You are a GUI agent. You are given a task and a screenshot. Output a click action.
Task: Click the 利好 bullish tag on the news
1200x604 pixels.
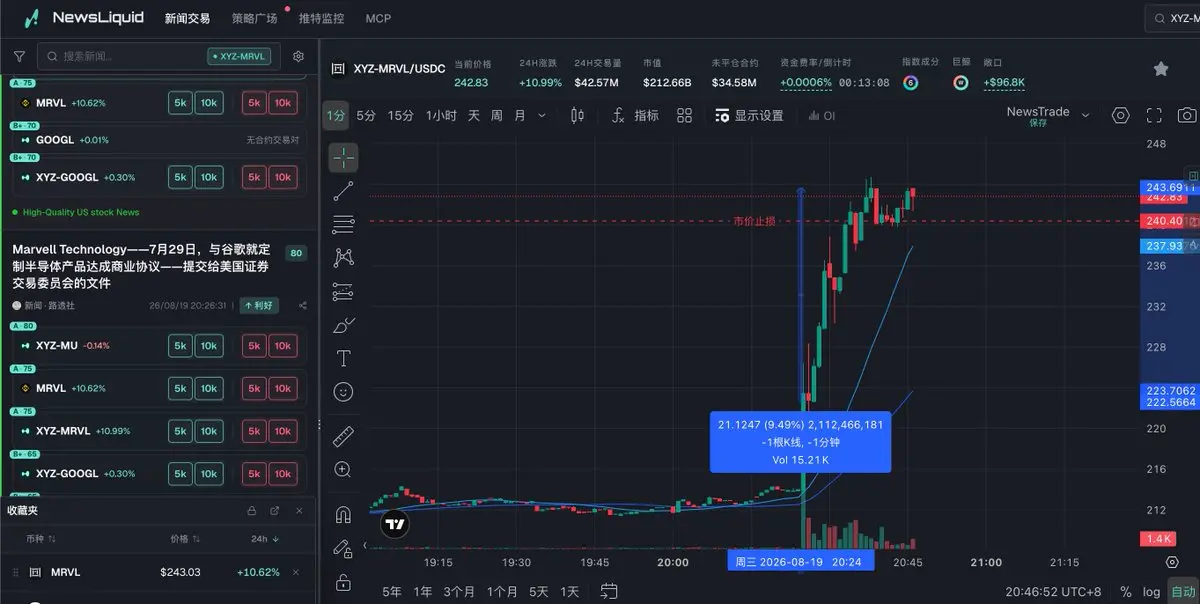260,306
